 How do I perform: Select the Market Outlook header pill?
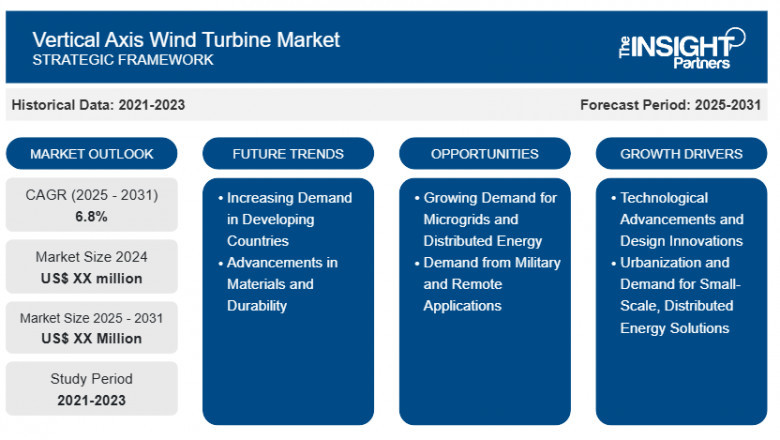[92, 154]
